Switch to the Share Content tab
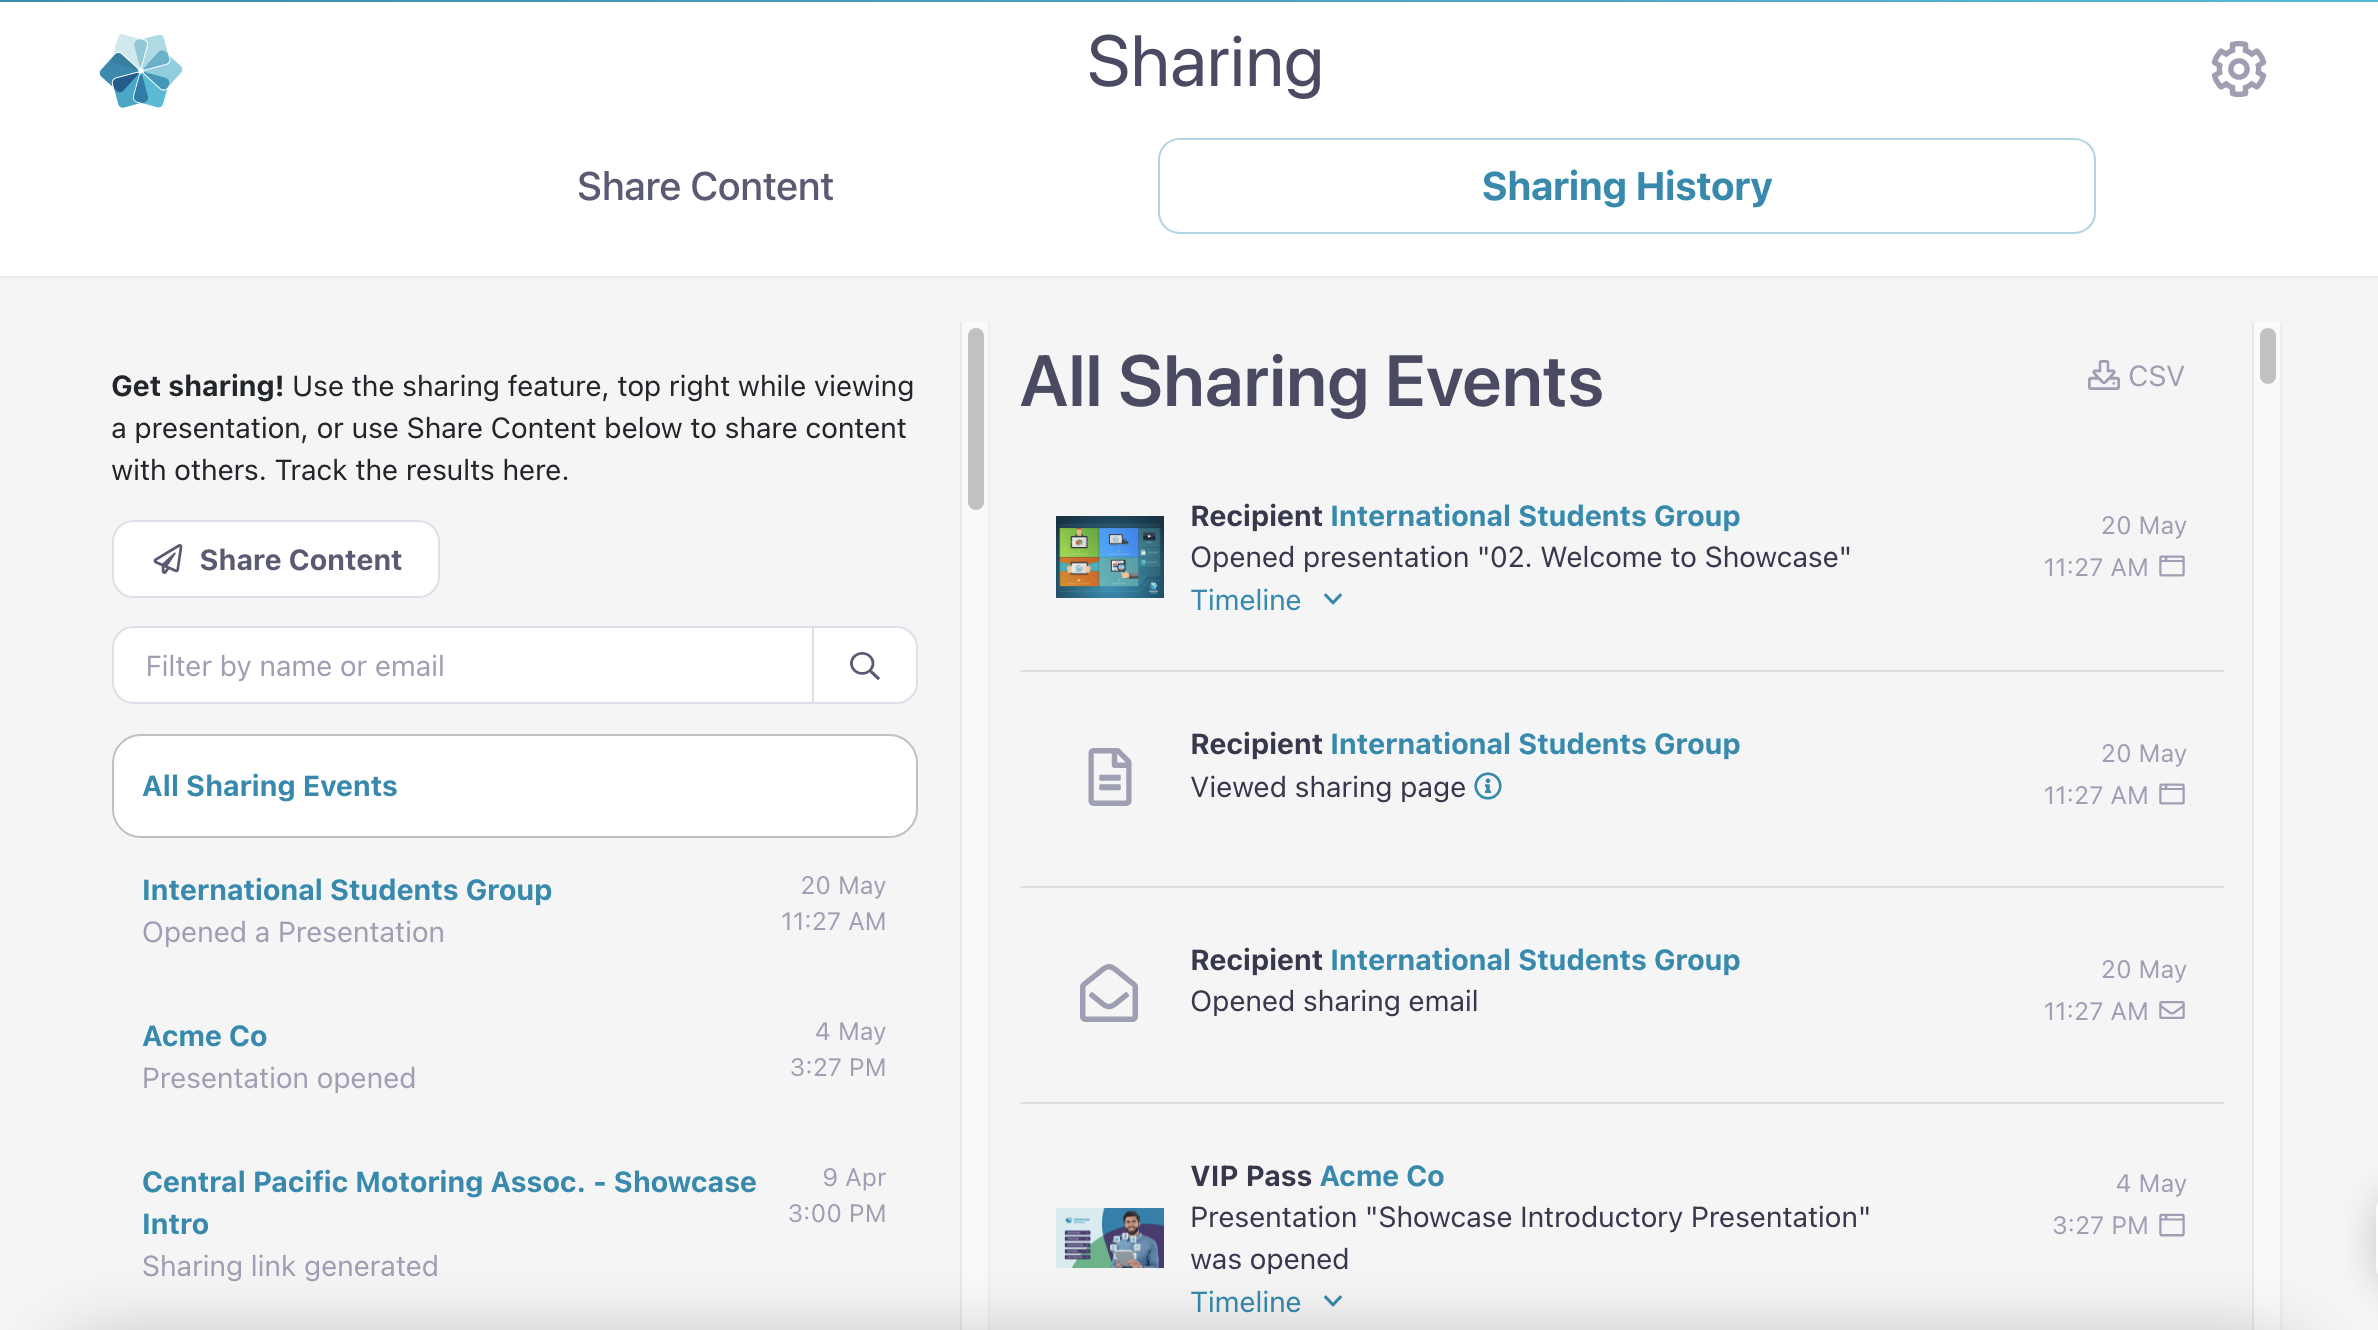 [704, 187]
